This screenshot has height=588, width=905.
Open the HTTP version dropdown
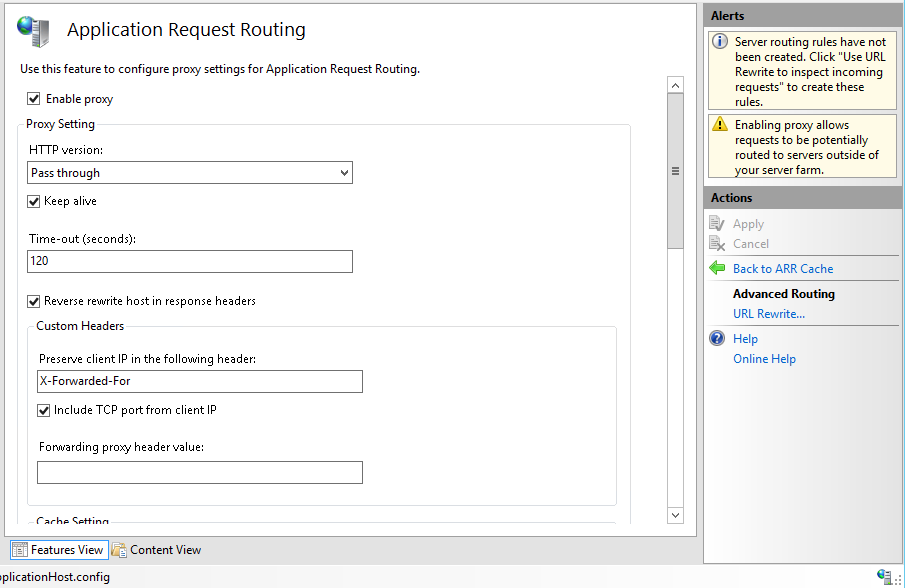coord(190,173)
